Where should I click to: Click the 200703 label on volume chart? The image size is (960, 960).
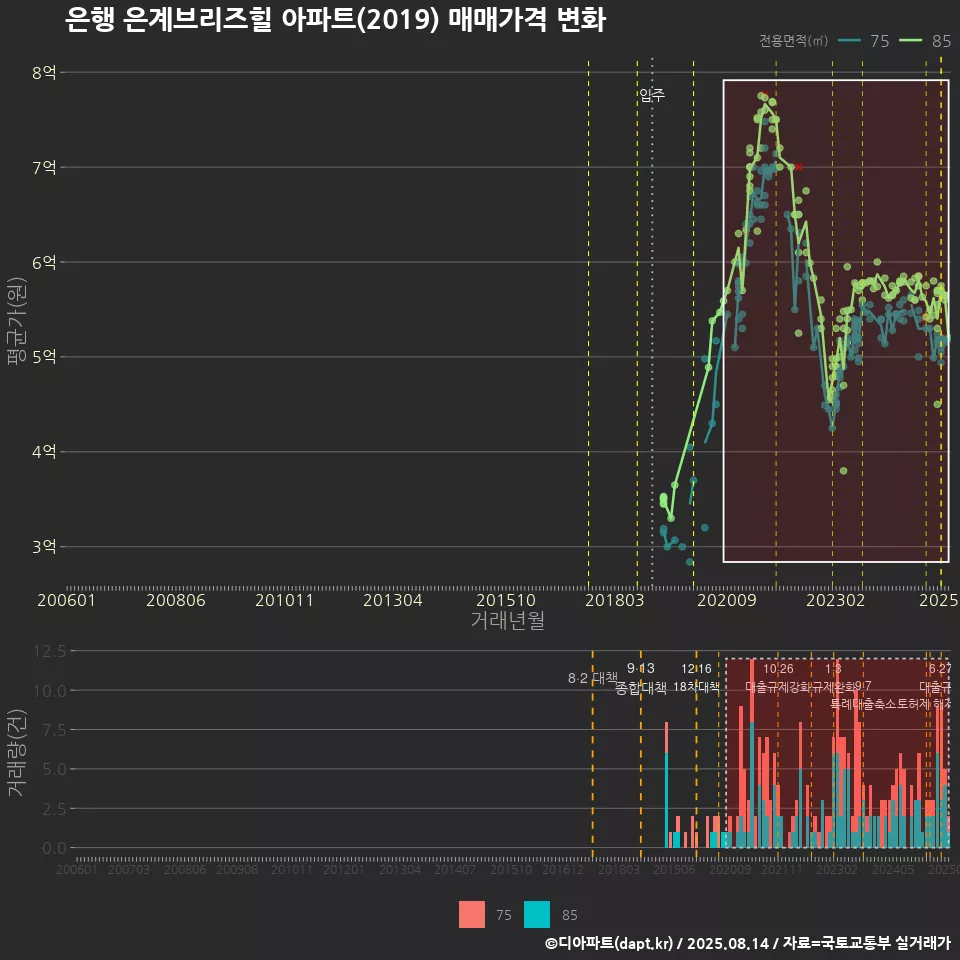(129, 869)
